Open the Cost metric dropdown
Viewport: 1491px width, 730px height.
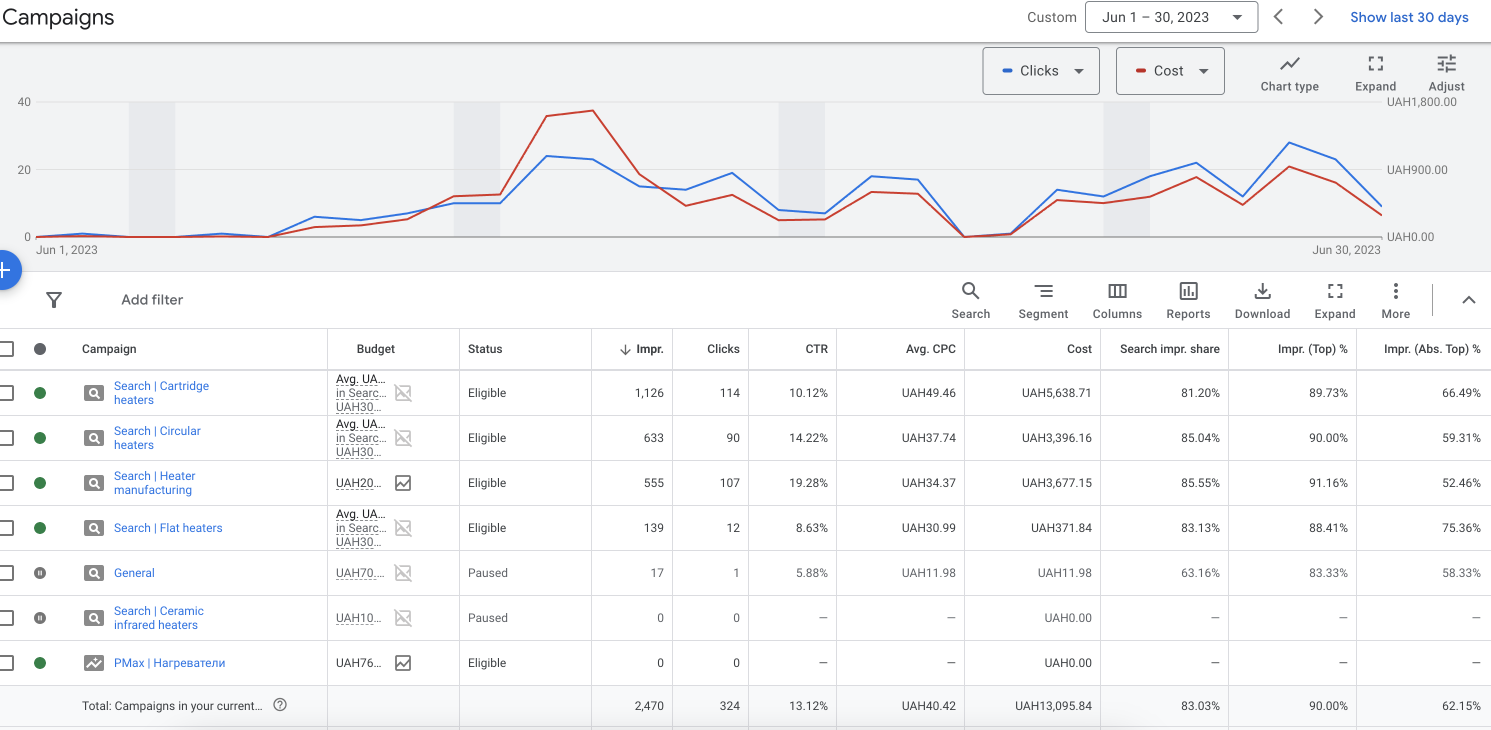[x=1170, y=71]
